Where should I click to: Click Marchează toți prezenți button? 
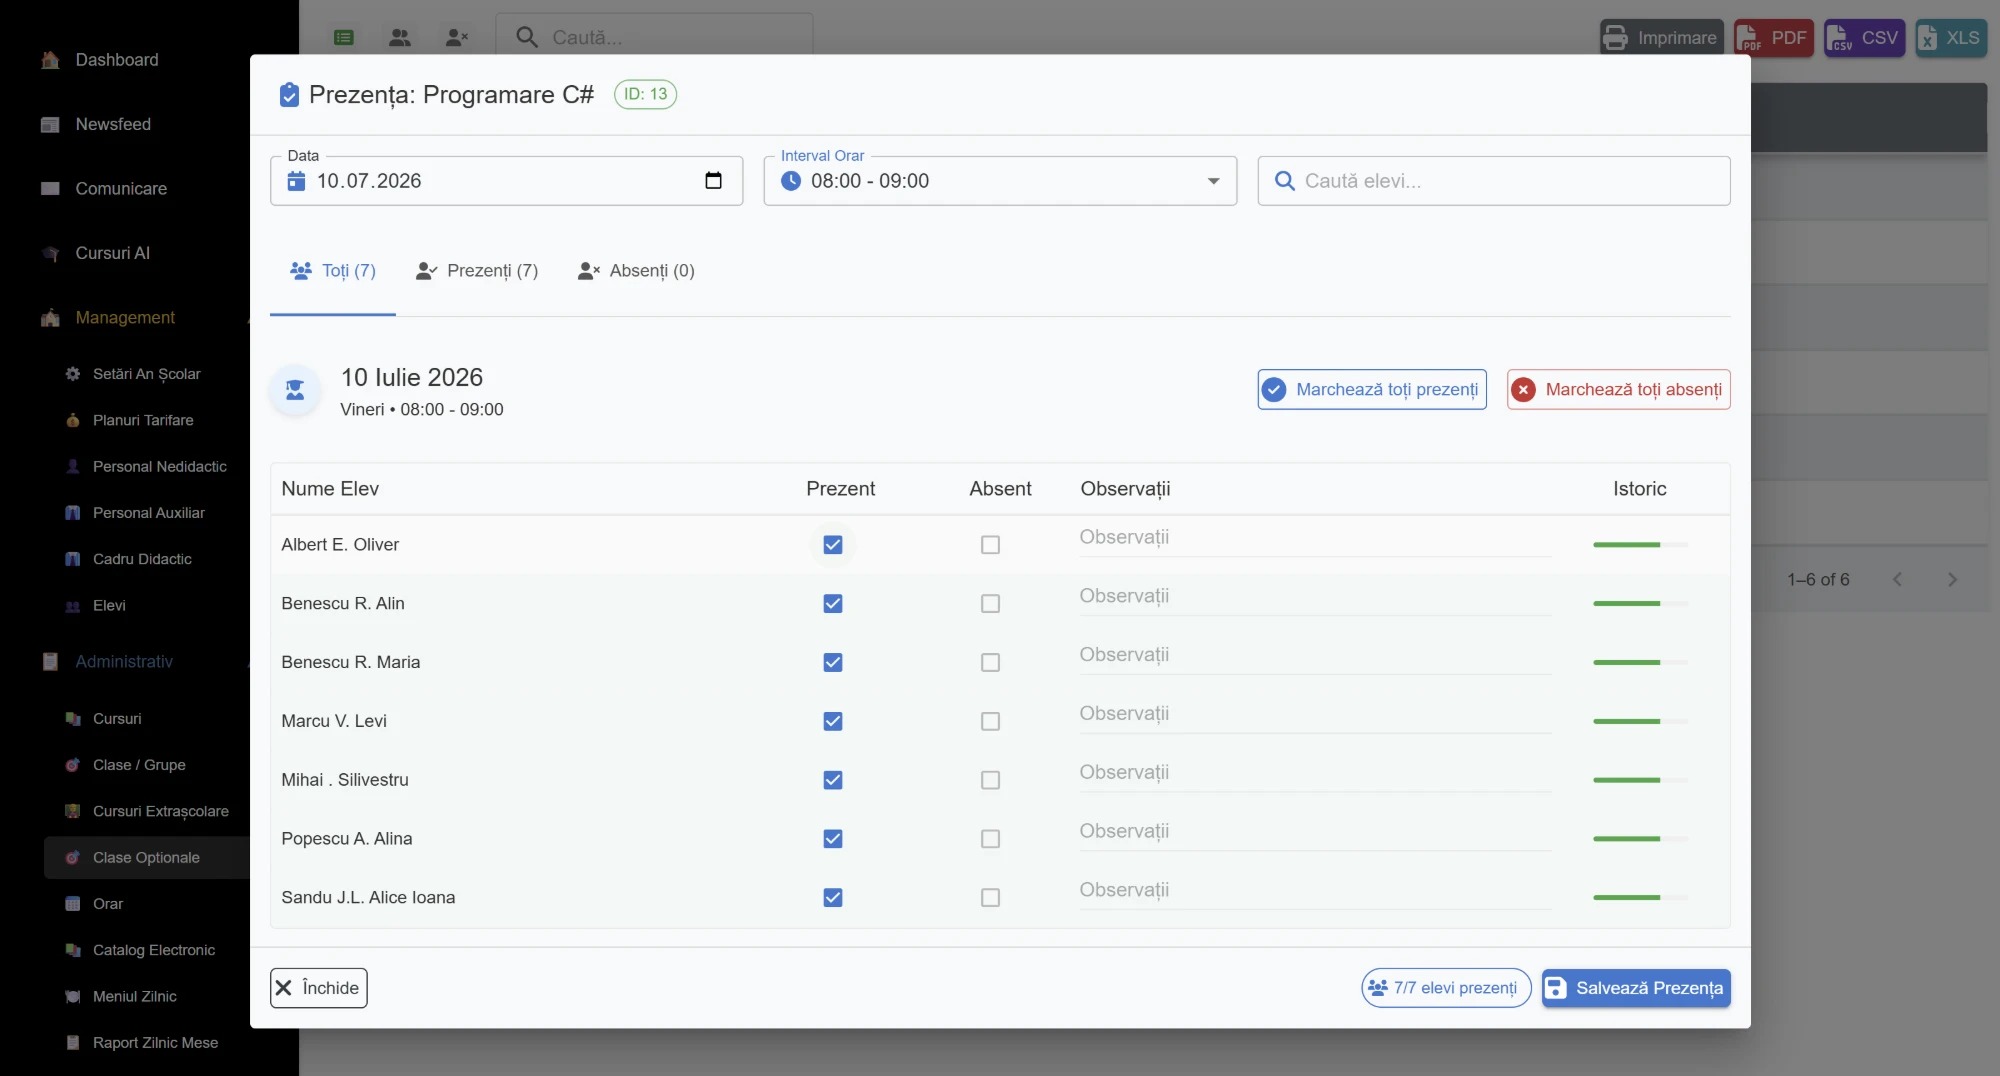(x=1372, y=390)
